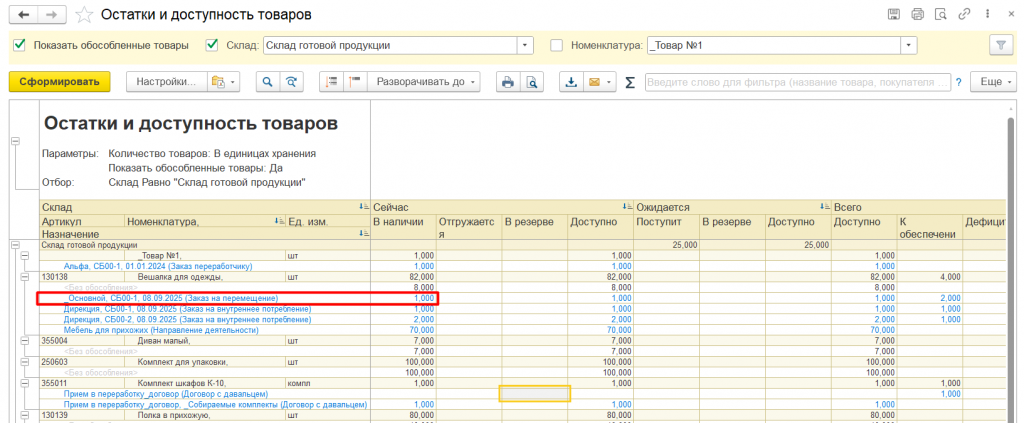Open Дирекция, СБ00-1 внутреннее потребление link
This screenshot has width=1024, height=423.
(x=187, y=309)
